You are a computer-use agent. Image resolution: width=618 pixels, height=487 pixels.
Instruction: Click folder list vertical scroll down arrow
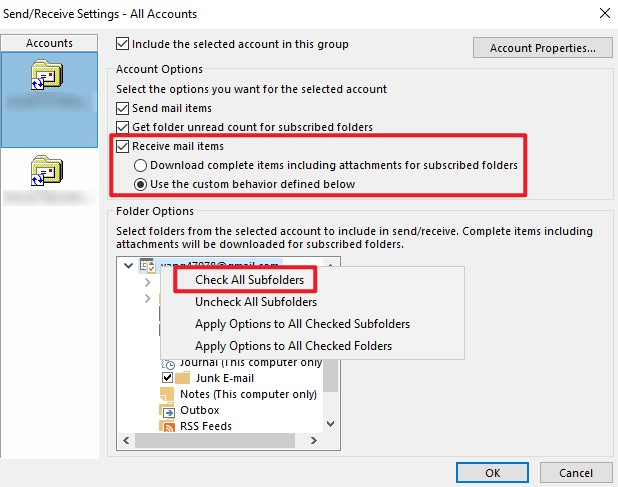point(331,424)
